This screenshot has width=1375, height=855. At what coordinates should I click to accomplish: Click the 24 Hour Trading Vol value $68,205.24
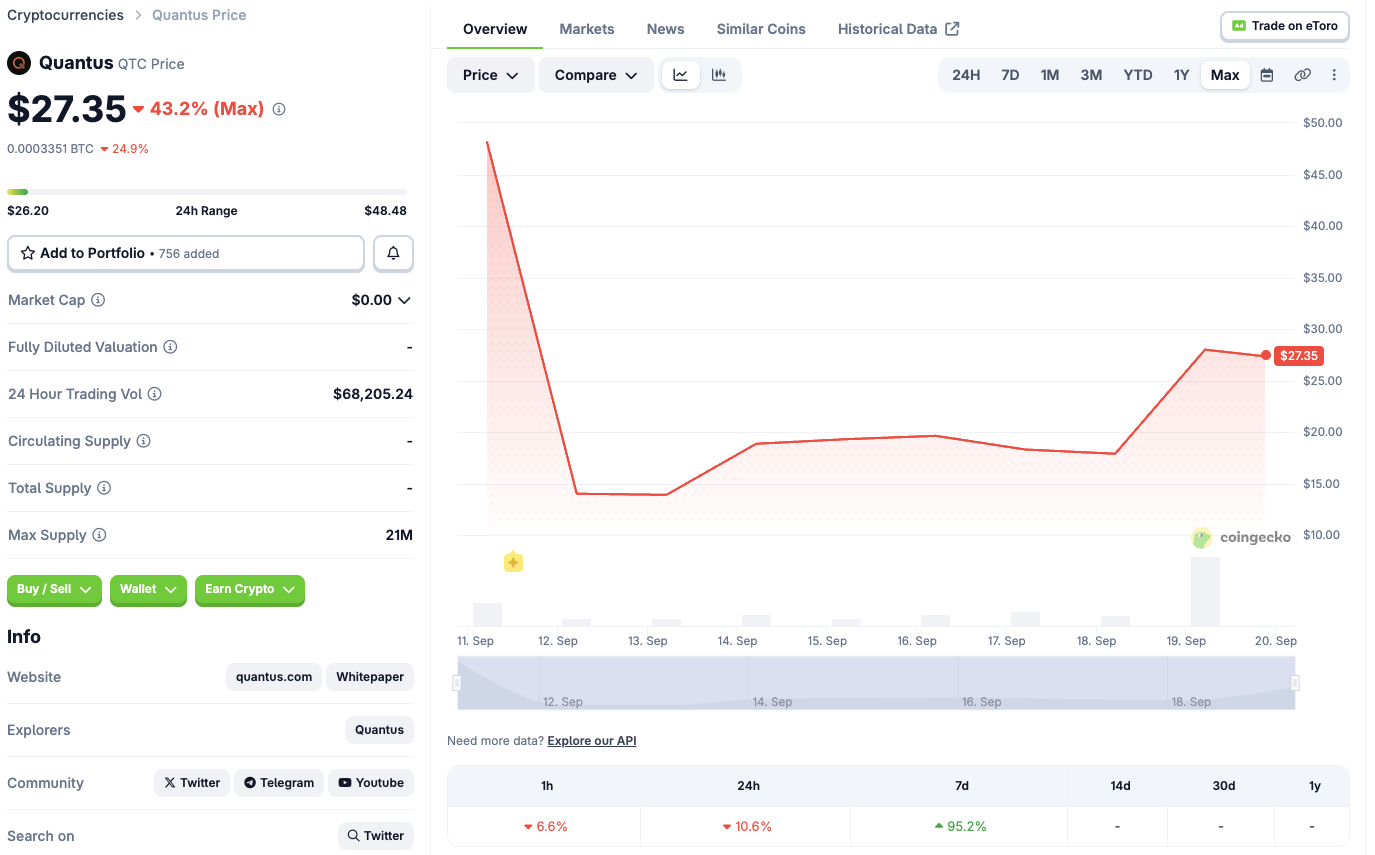point(373,394)
